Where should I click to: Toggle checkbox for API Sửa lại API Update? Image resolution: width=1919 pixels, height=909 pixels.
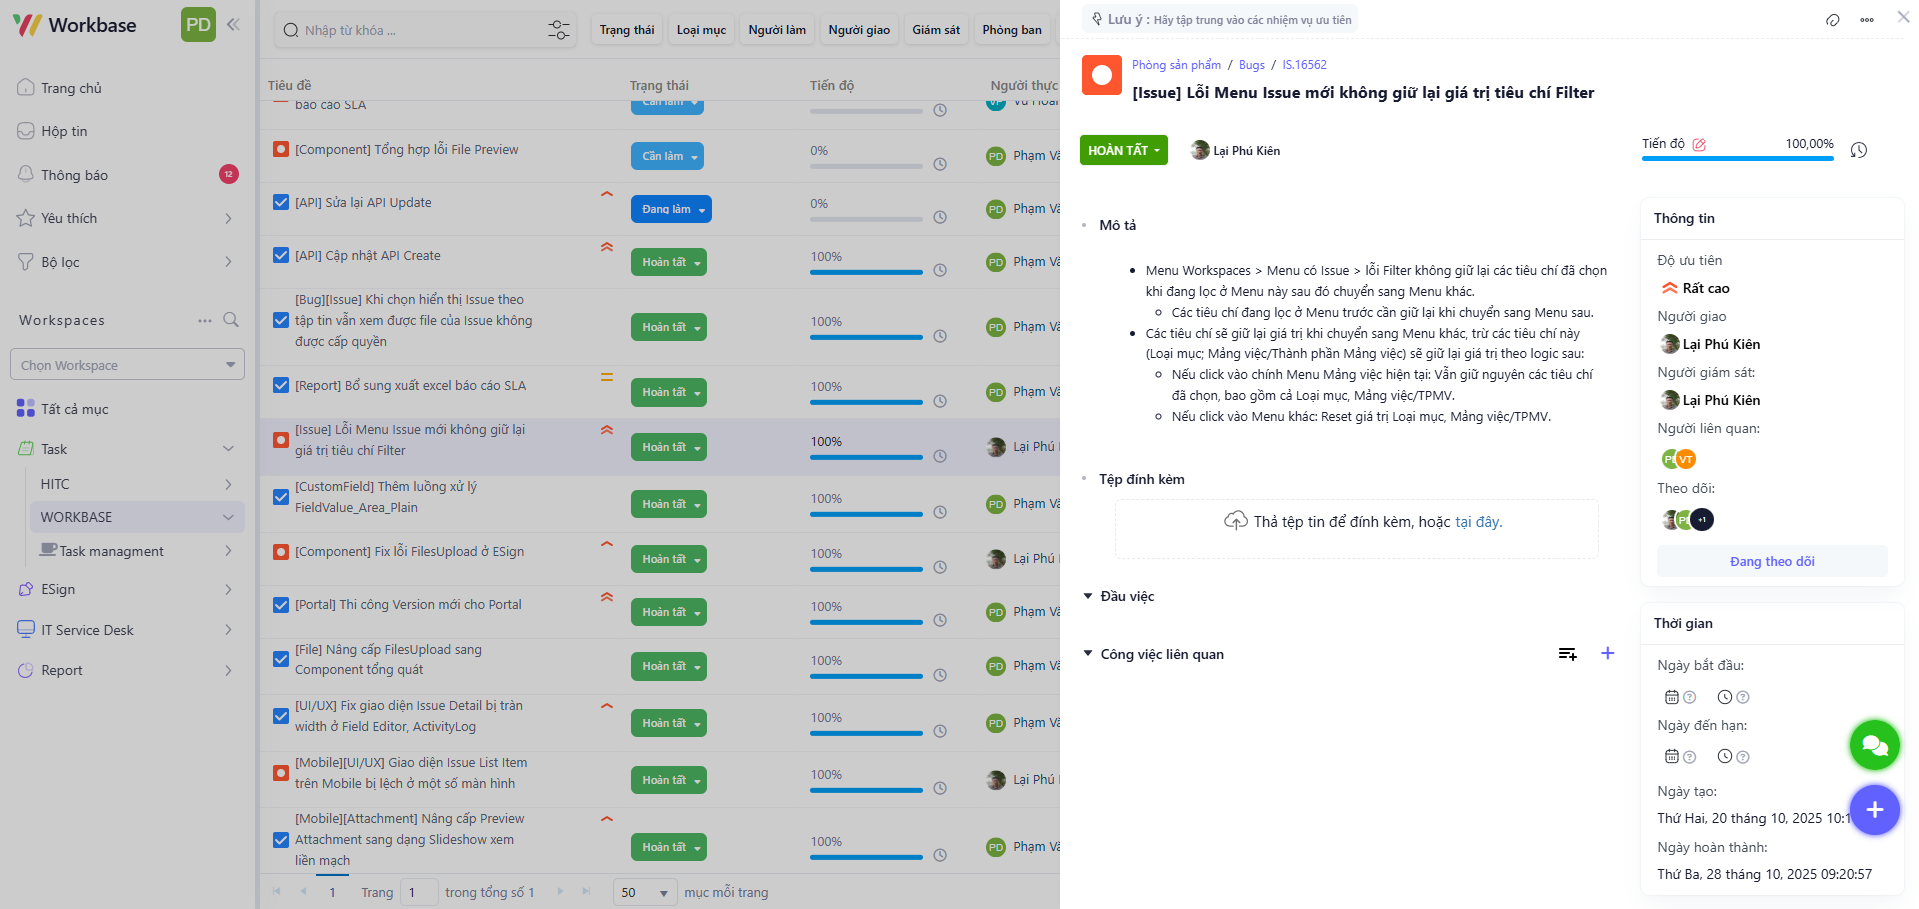281,202
